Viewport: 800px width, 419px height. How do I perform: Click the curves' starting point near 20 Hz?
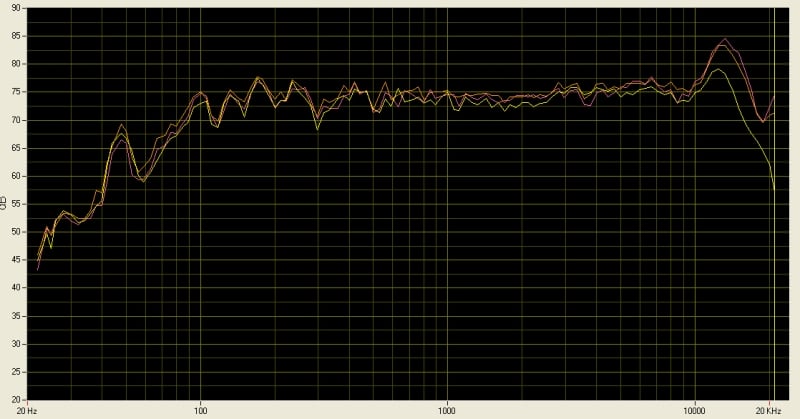38,266
